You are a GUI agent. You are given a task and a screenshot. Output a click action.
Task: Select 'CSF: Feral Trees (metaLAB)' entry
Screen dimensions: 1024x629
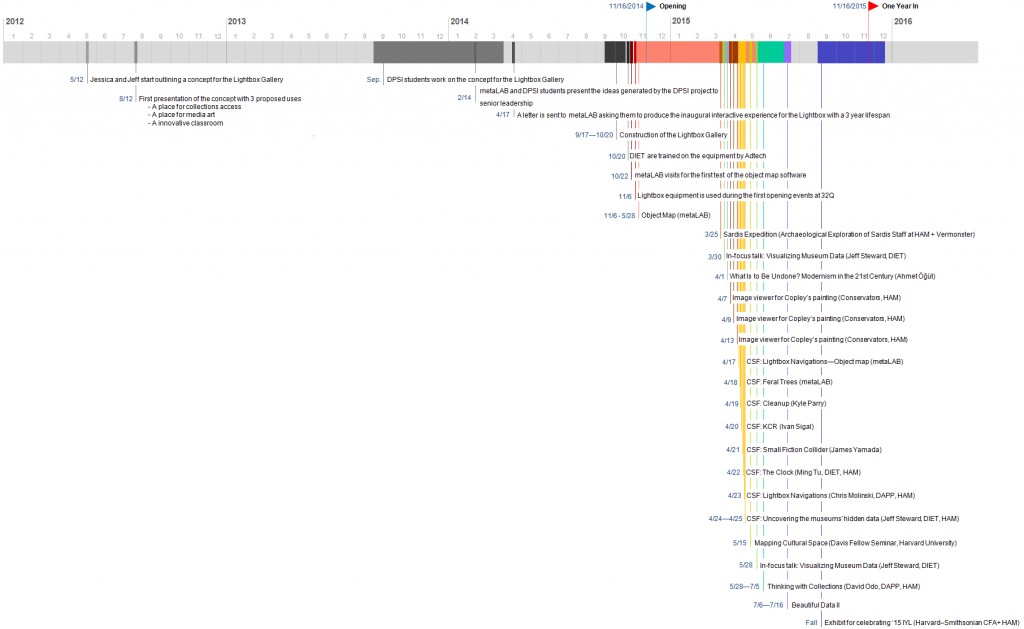790,382
